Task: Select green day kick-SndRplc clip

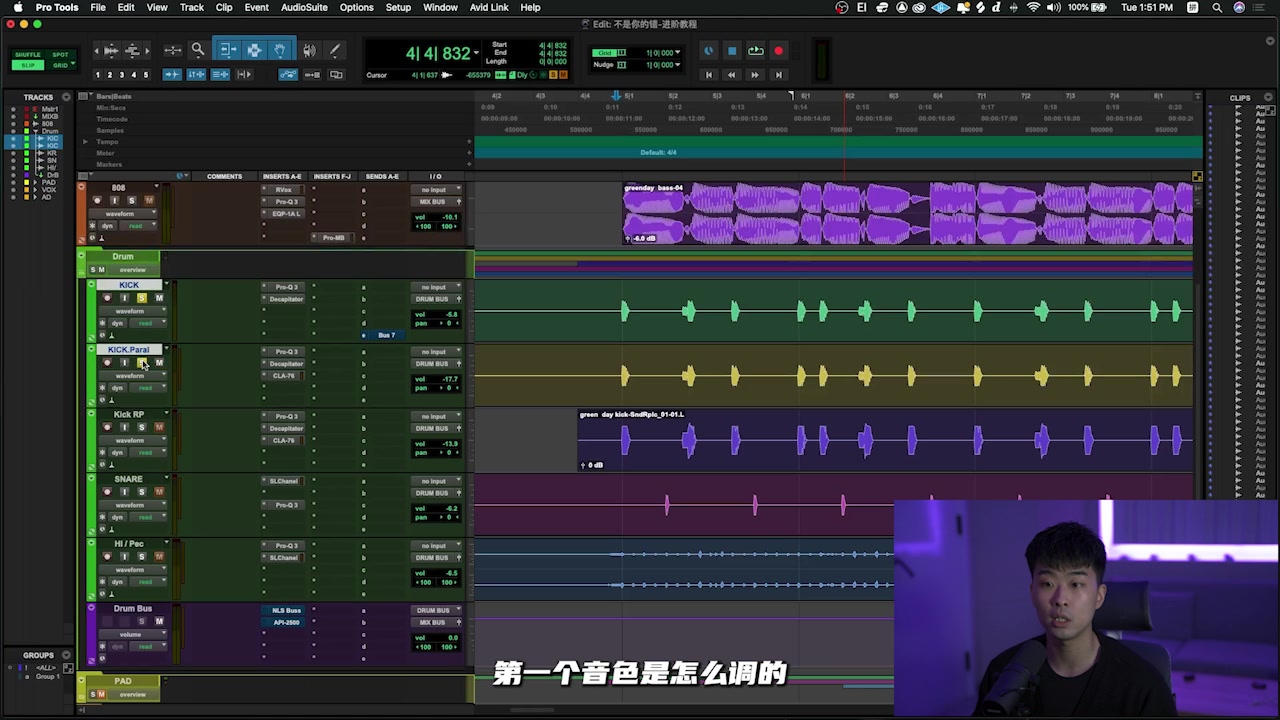Action: tap(885, 440)
